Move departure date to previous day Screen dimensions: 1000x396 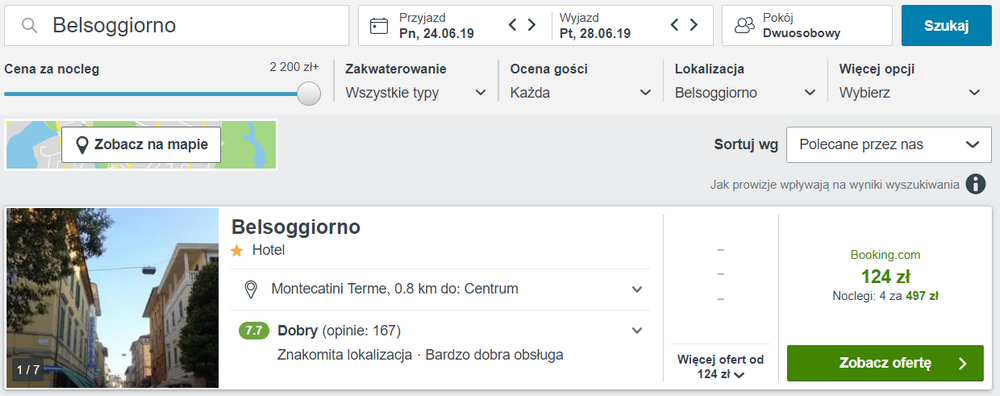click(675, 25)
